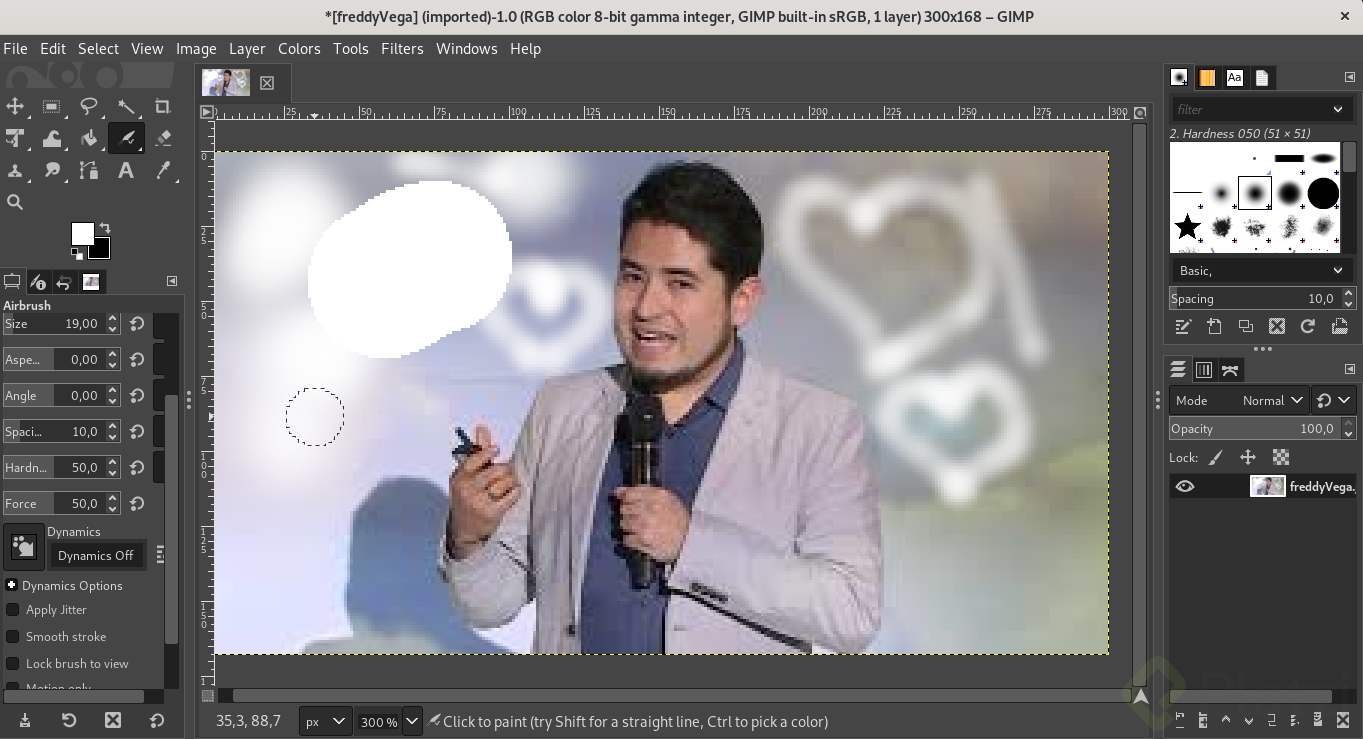Select the Clone stamp tool
The image size is (1363, 739).
(x=15, y=171)
